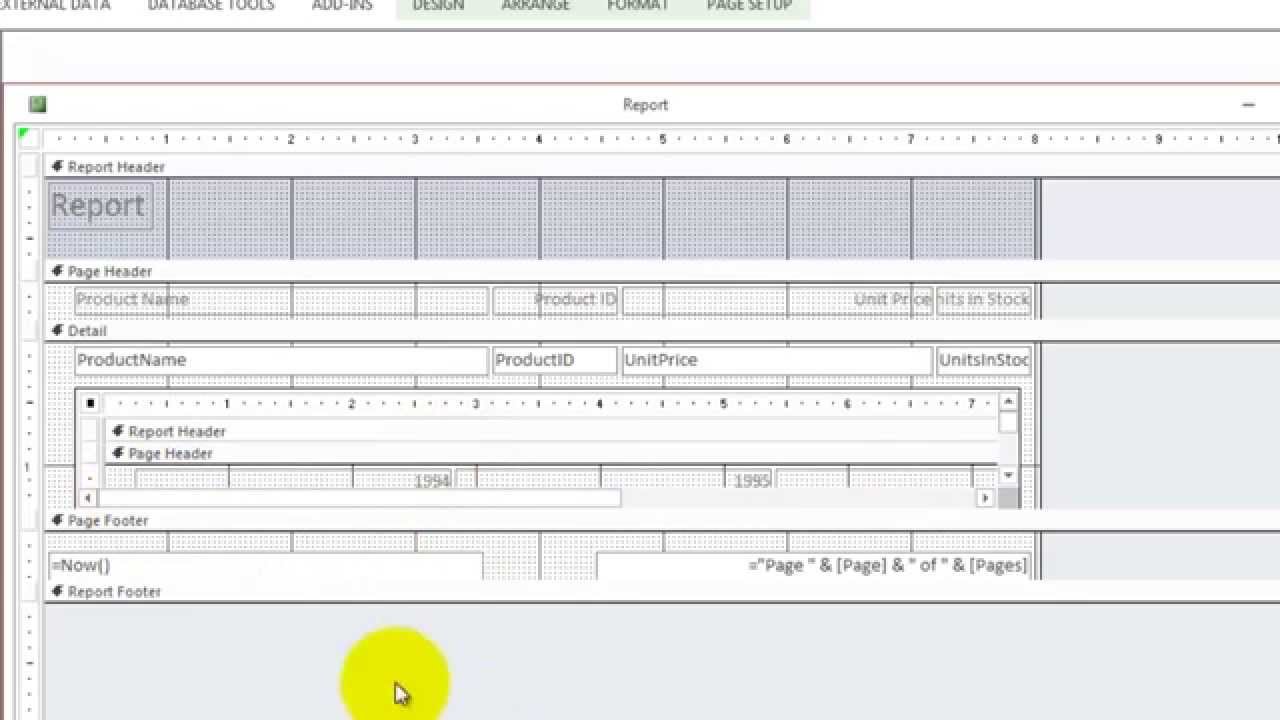Image resolution: width=1280 pixels, height=720 pixels.
Task: Select the UnitPrice text box
Action: pyautogui.click(x=777, y=360)
